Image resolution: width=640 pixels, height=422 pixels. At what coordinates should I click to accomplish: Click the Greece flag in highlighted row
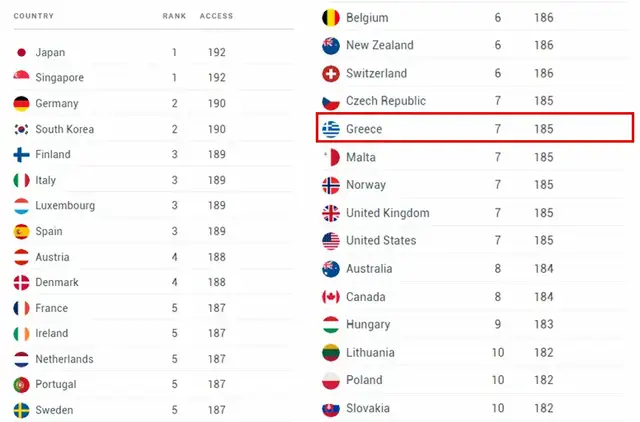(x=331, y=129)
